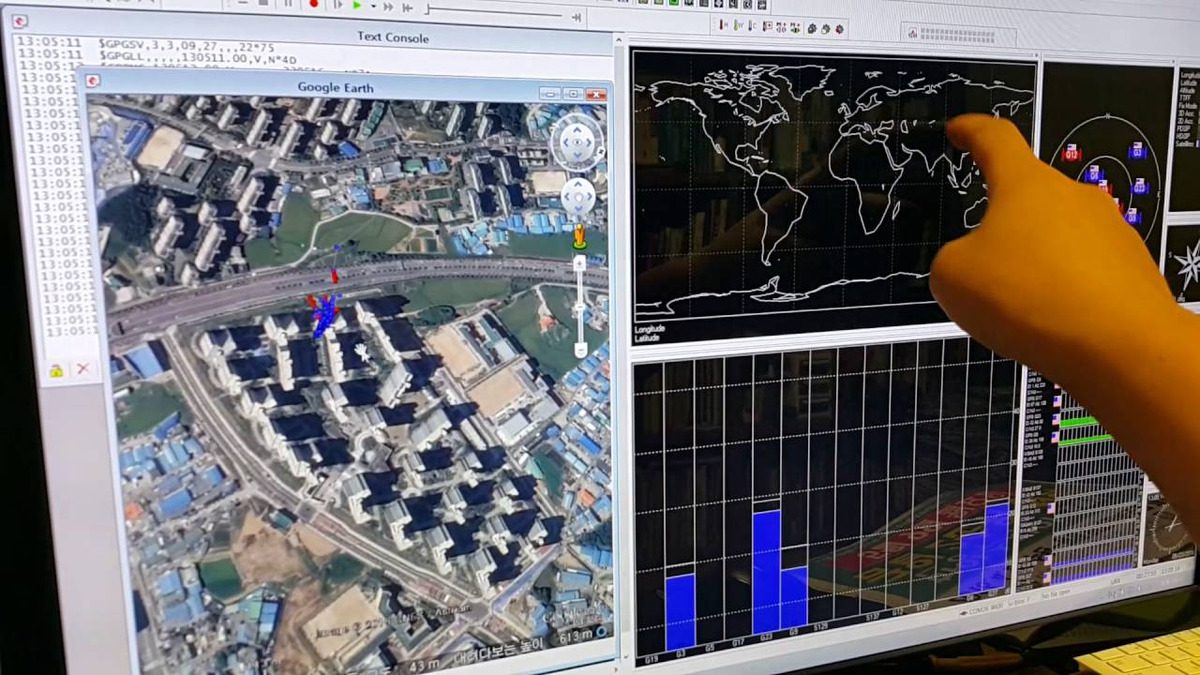Click the Text Console panel header

pos(392,38)
